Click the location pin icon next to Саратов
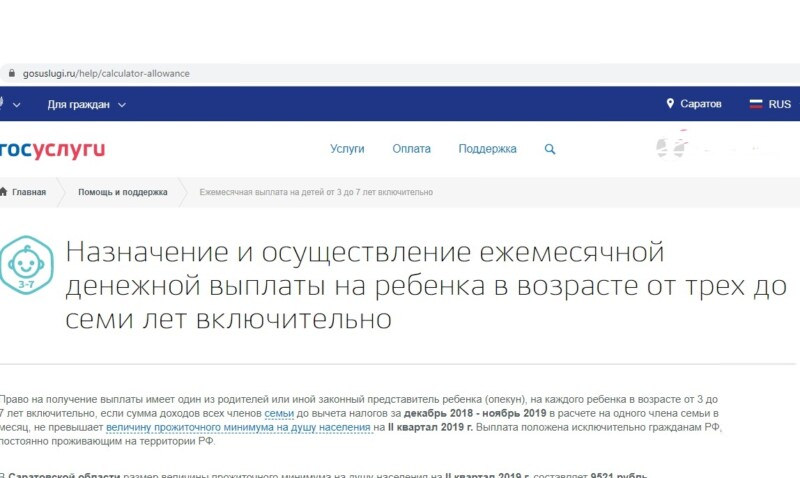This screenshot has height=478, width=800. 670,104
